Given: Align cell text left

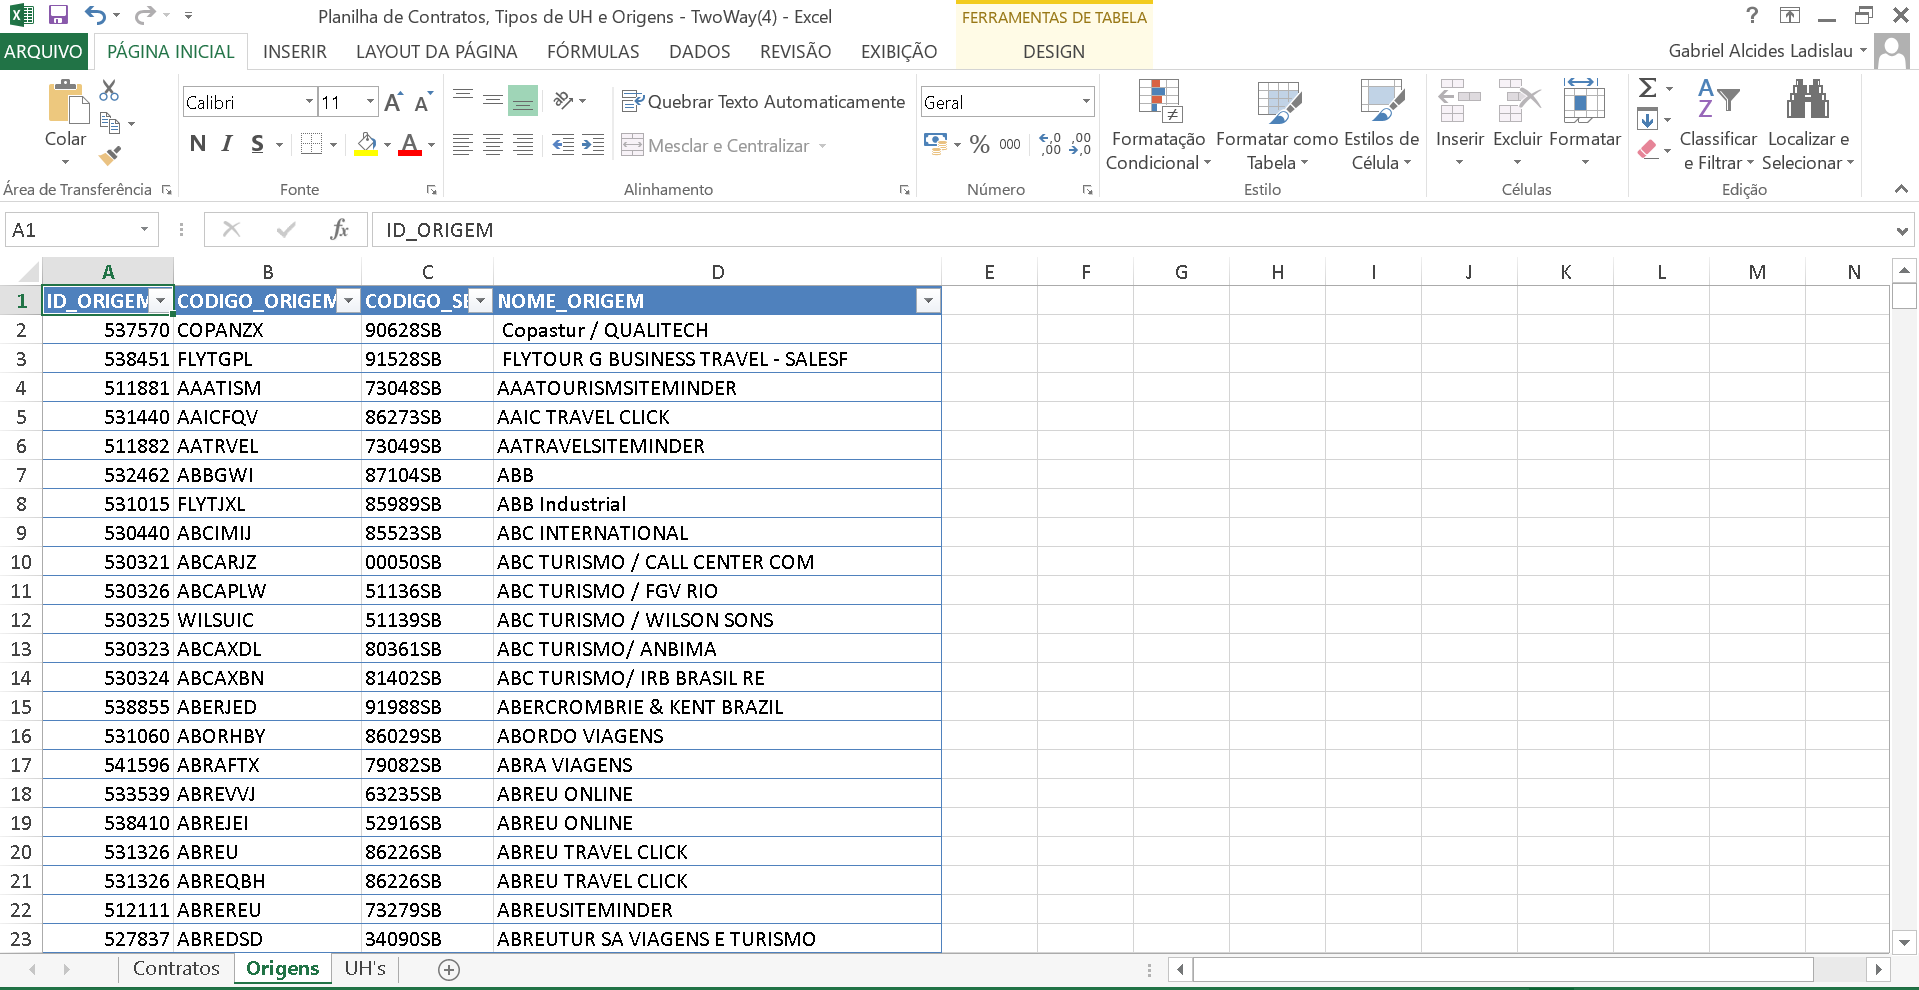Looking at the screenshot, I should pyautogui.click(x=462, y=145).
